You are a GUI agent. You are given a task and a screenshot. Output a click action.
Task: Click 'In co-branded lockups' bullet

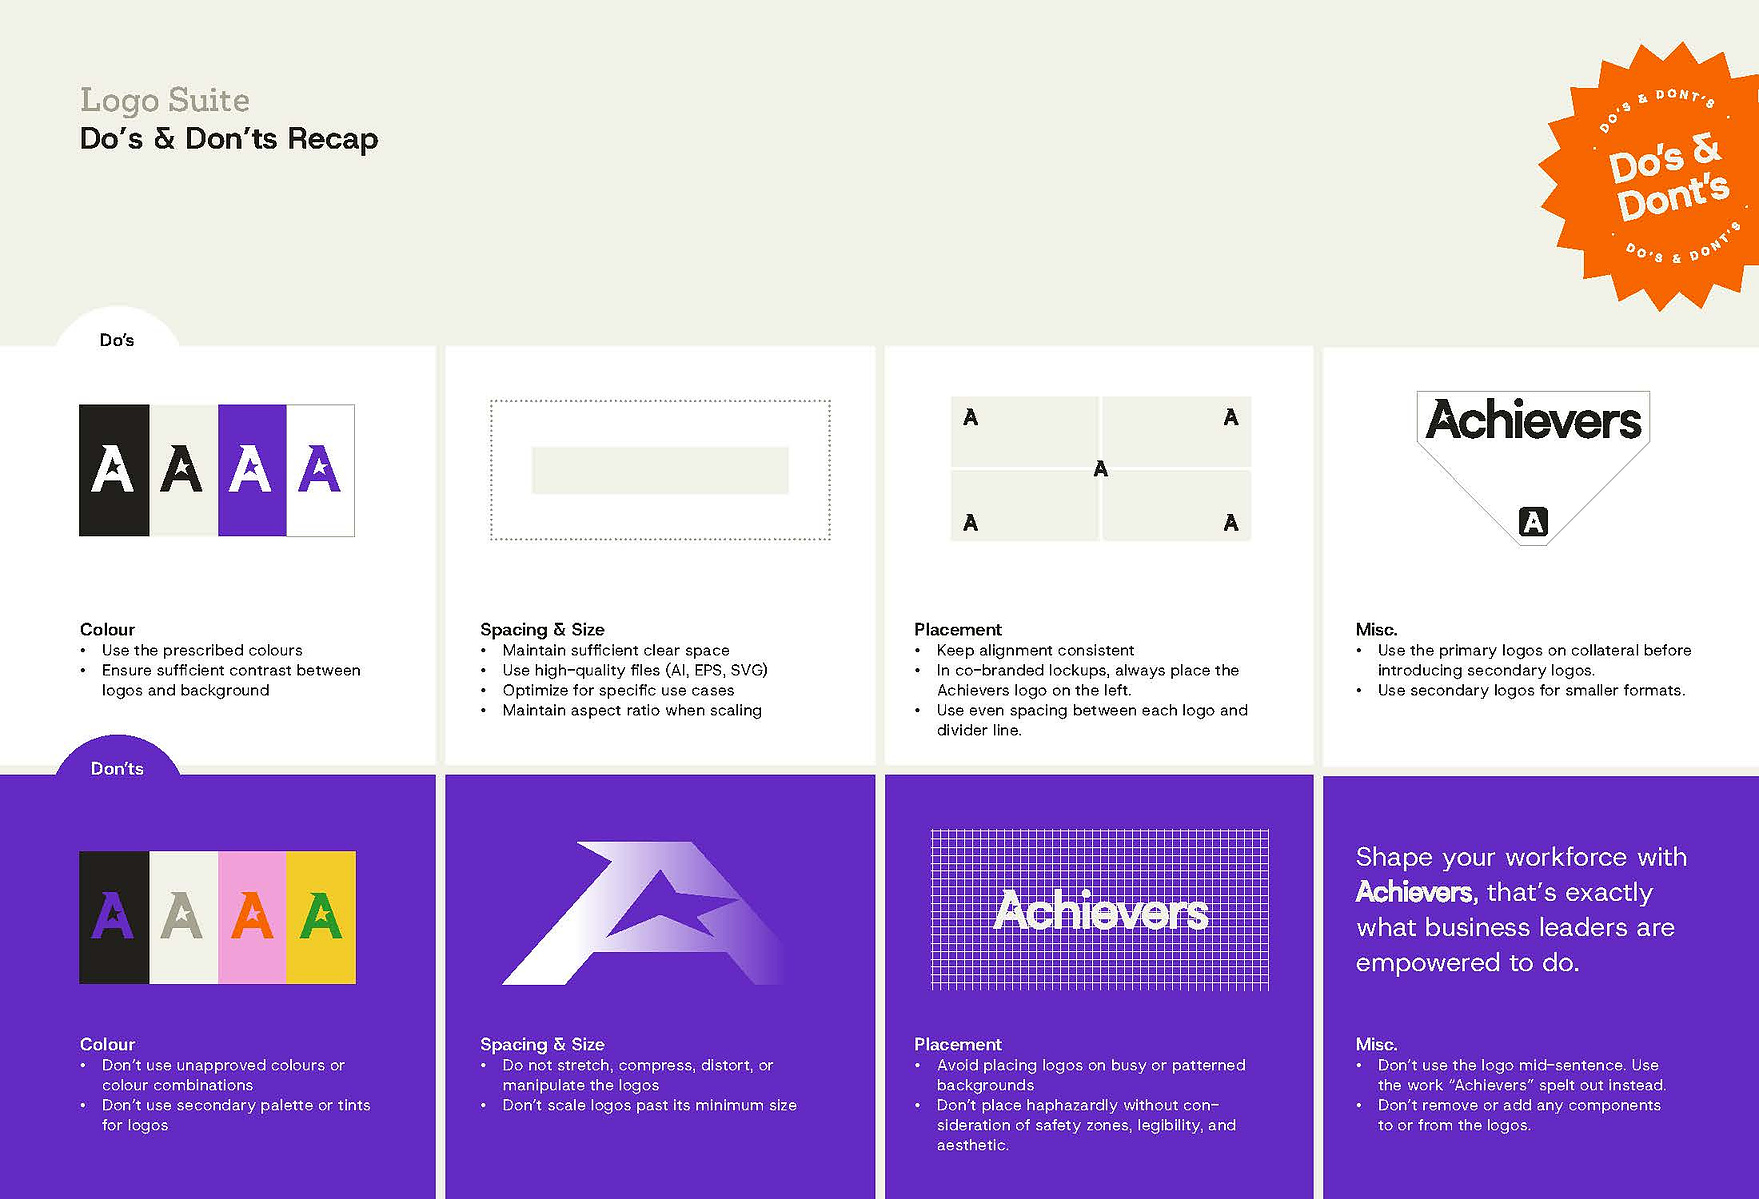[x=1088, y=680]
